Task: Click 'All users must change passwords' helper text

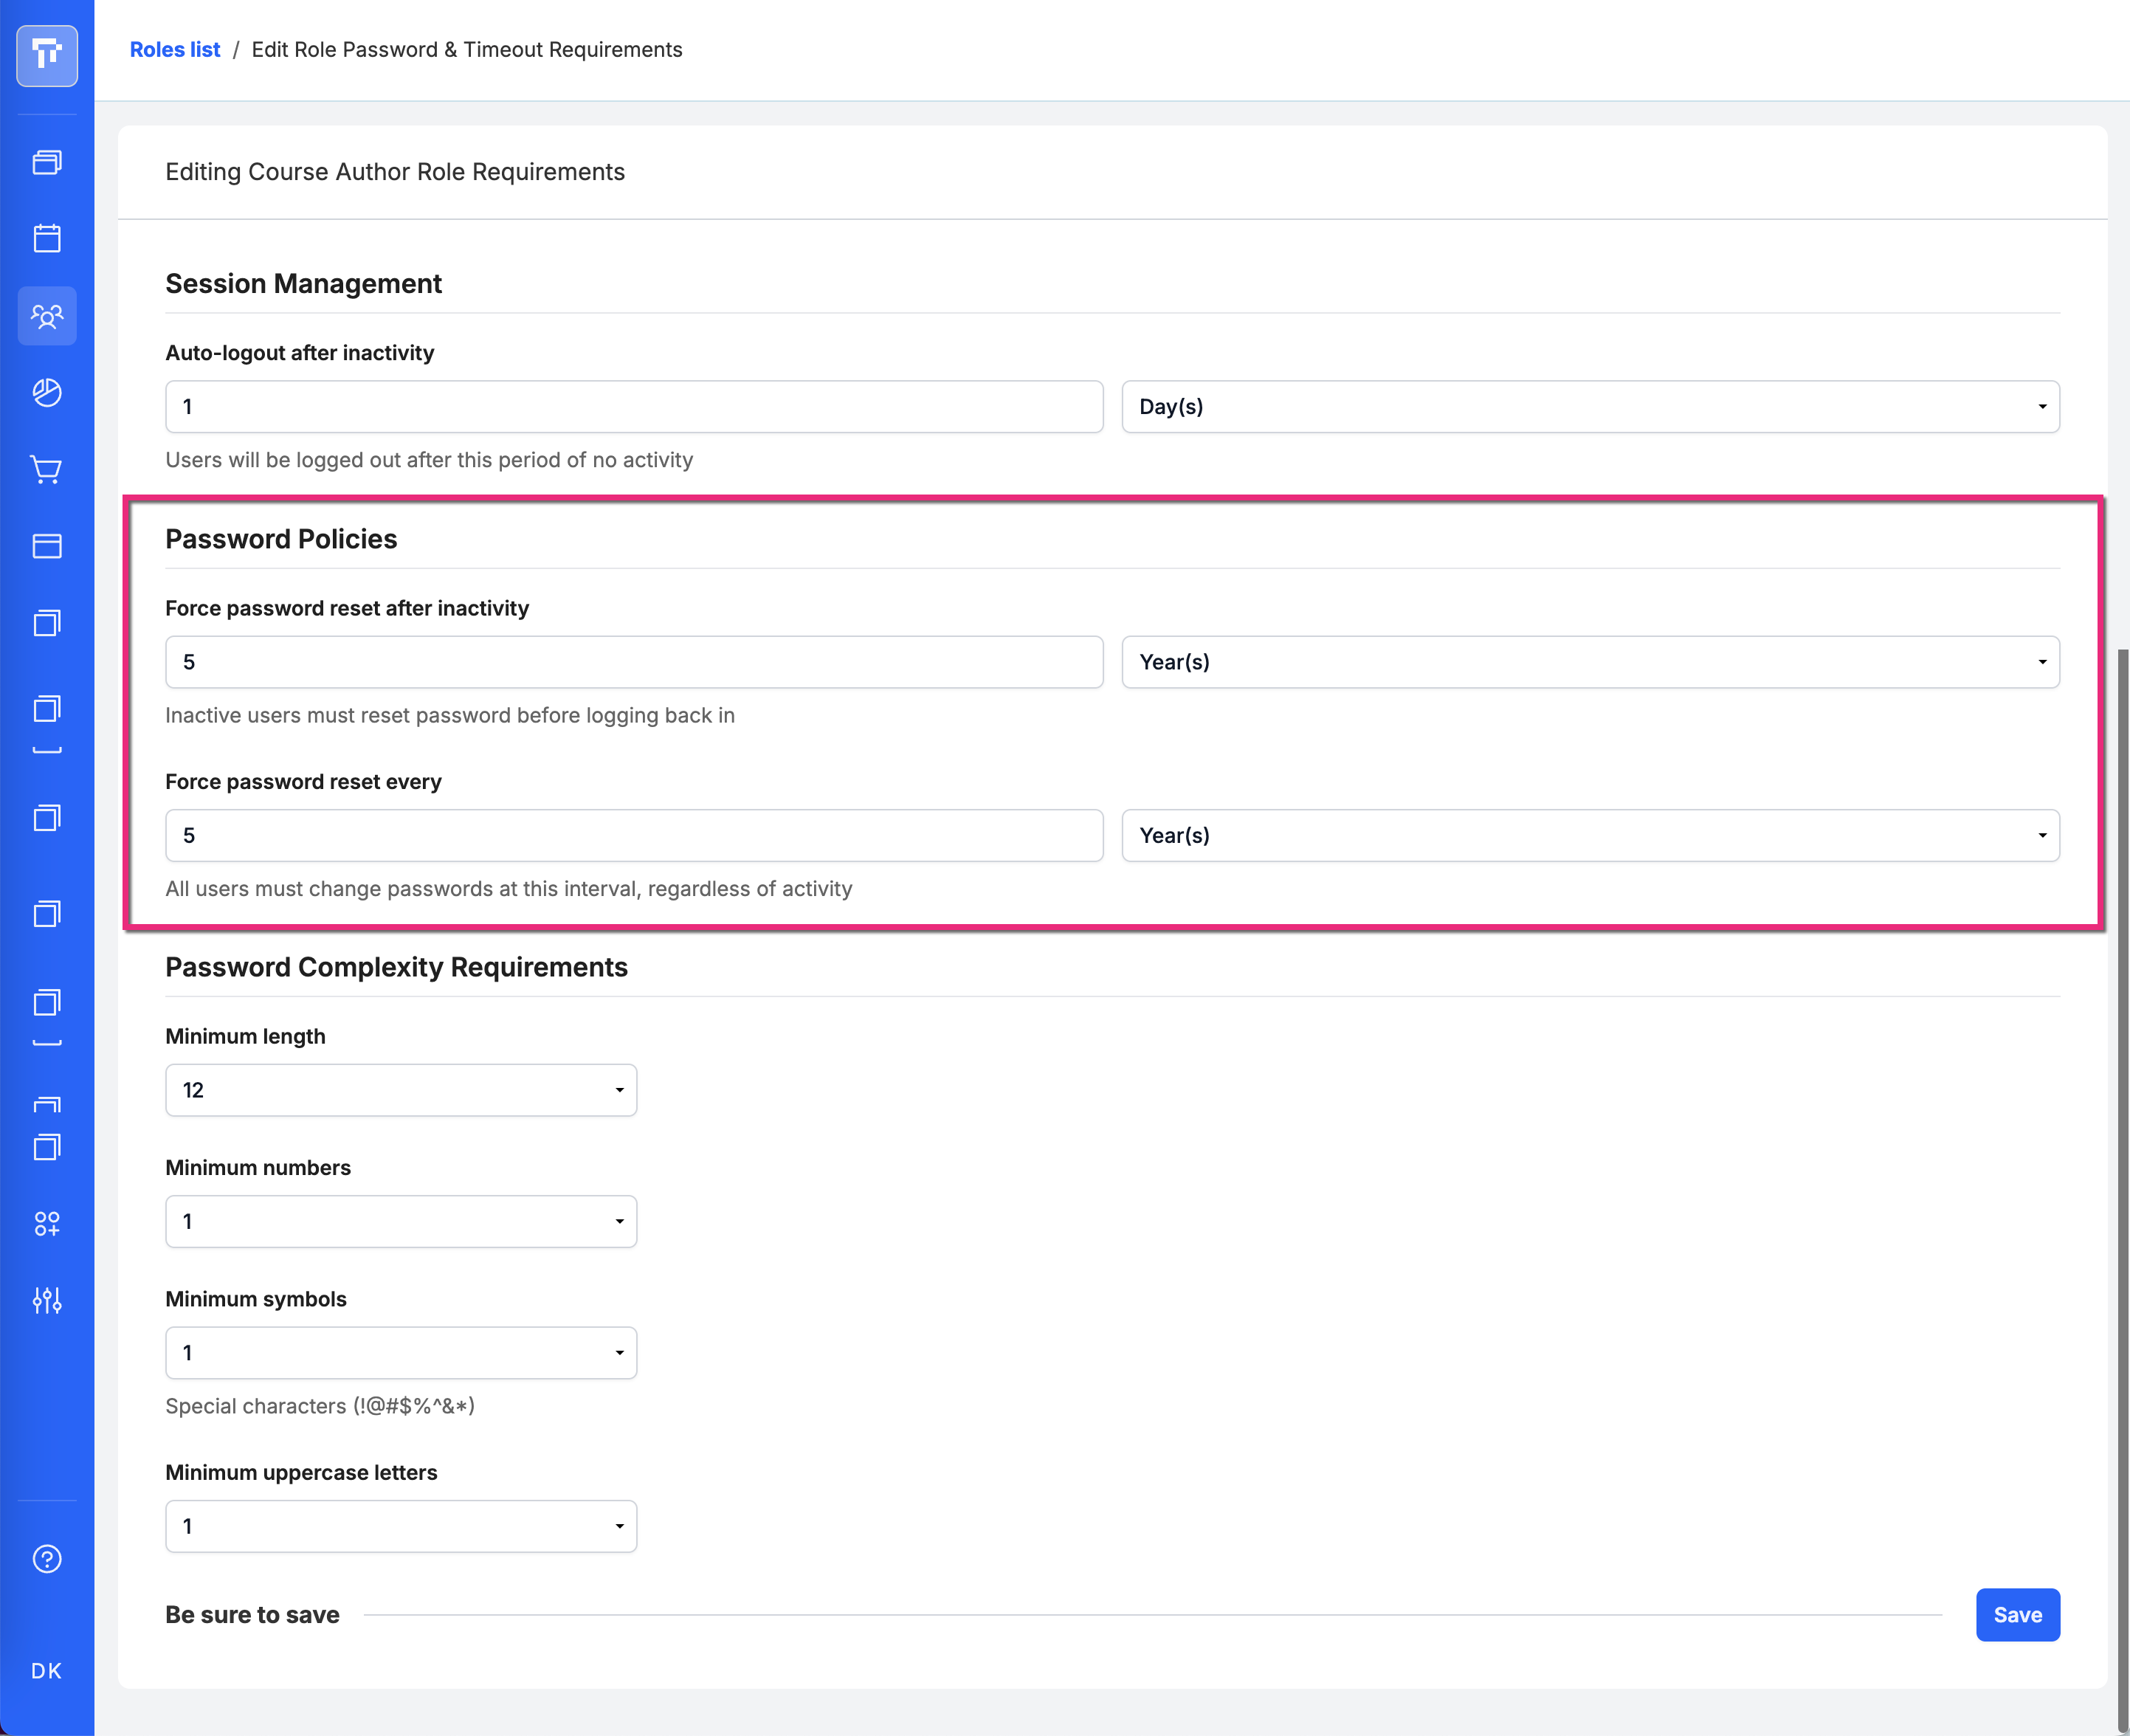Action: (509, 889)
